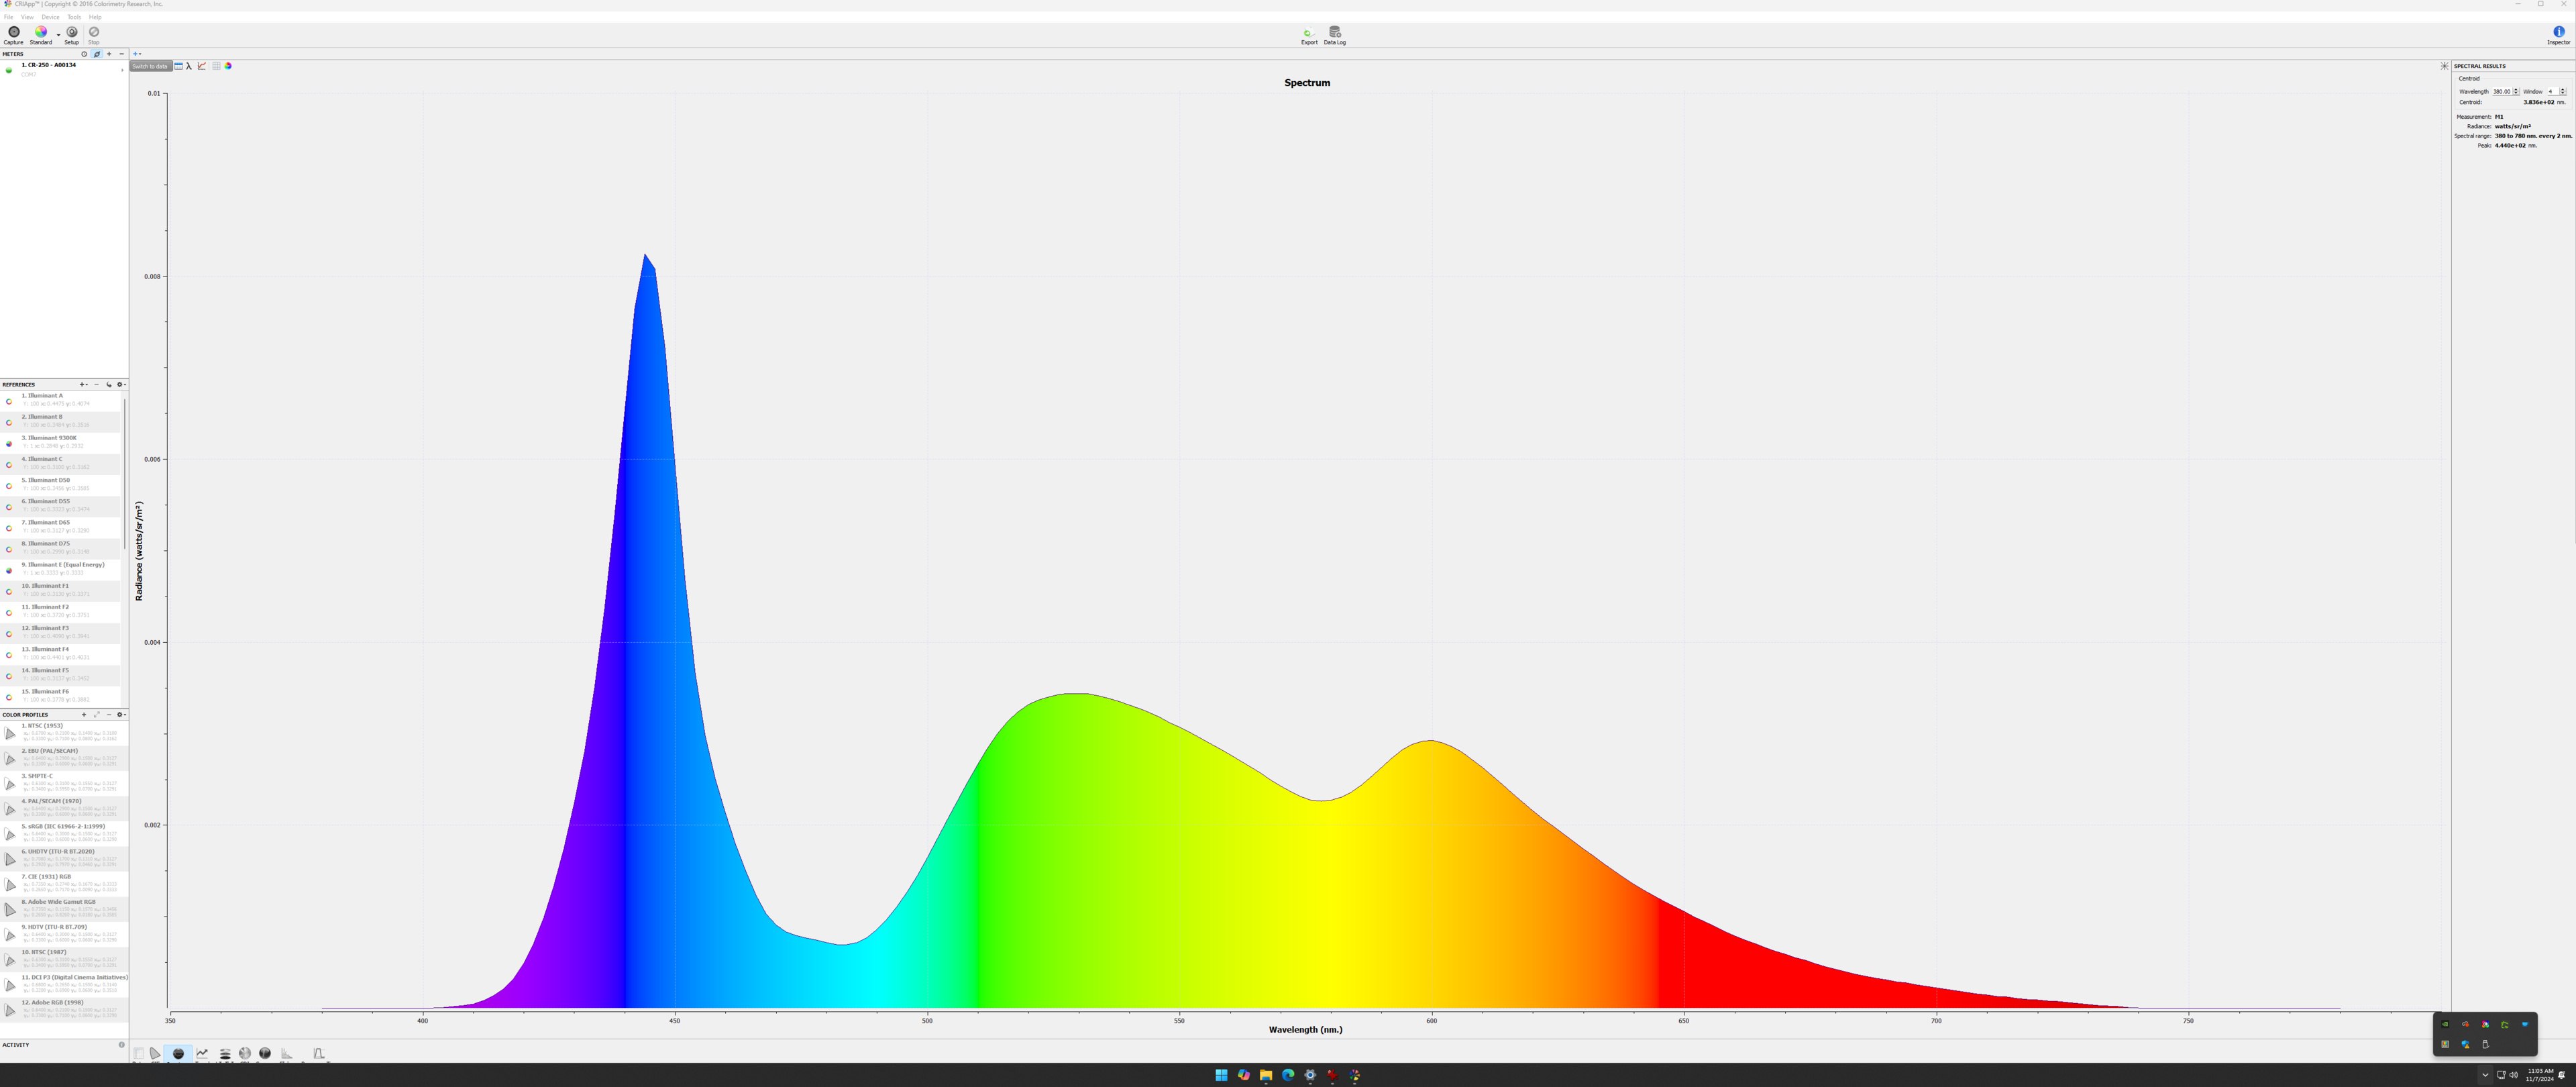
Task: Open the CRI disc view tab icon
Action: pyautogui.click(x=245, y=1053)
